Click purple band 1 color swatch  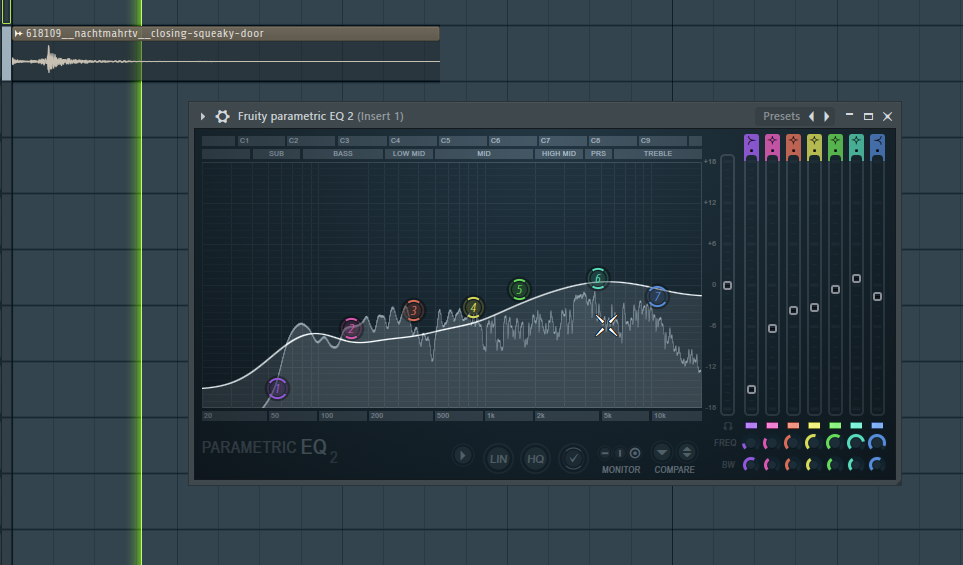coord(751,426)
